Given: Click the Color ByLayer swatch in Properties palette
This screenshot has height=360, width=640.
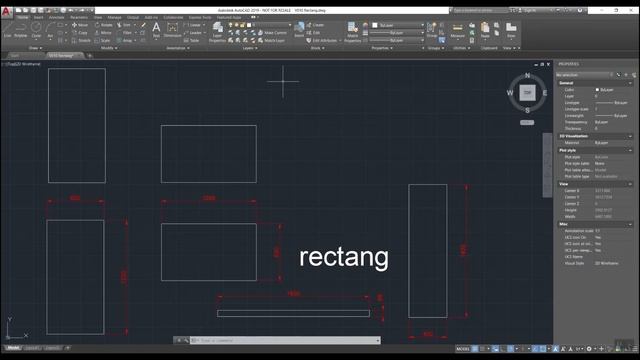Looking at the screenshot, I should pos(597,89).
